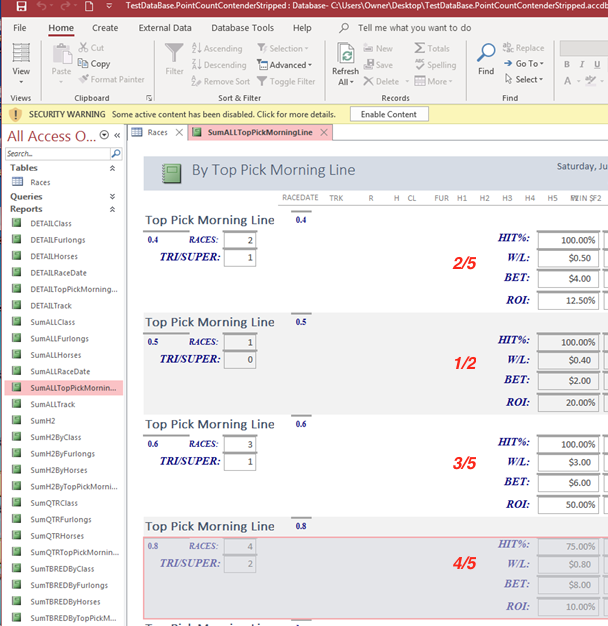This screenshot has height=626, width=608.
Task: Close the Races tab
Action: pos(179,133)
